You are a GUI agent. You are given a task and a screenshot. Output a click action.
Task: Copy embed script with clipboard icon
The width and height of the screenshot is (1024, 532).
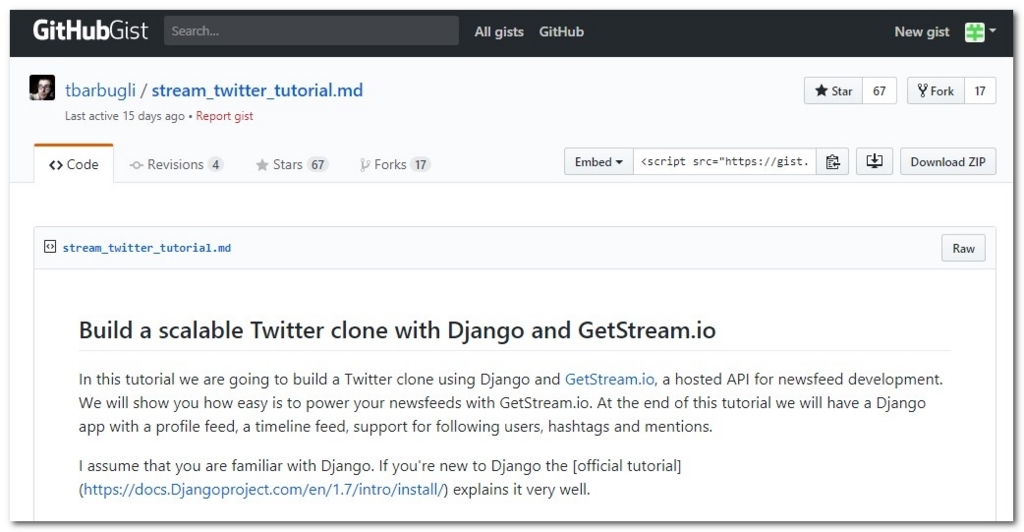point(832,162)
